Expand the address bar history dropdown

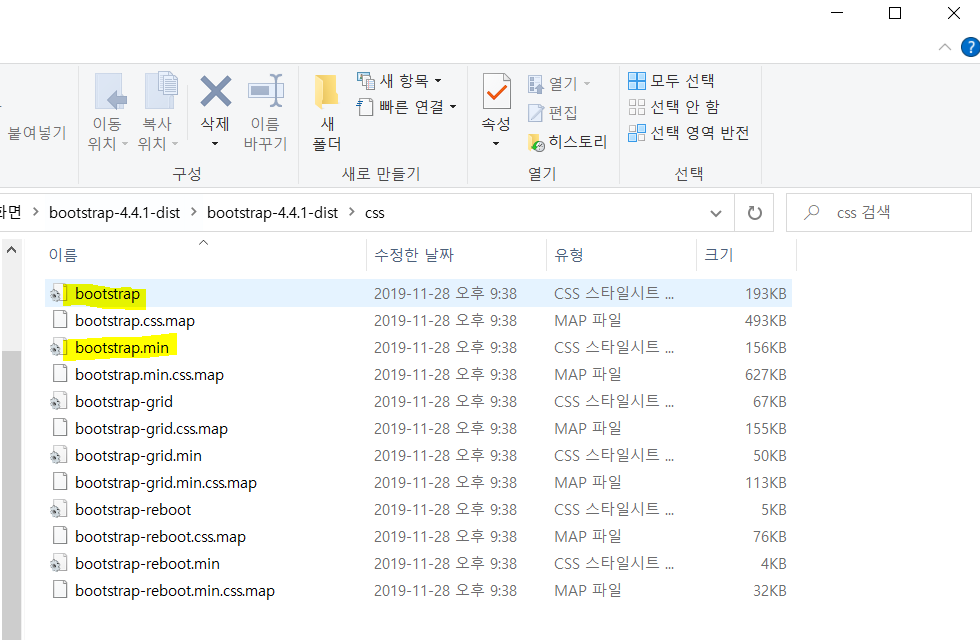[x=716, y=213]
